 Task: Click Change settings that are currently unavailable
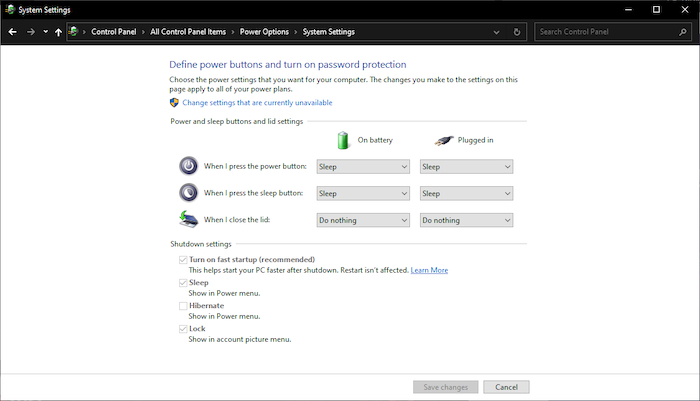click(257, 103)
